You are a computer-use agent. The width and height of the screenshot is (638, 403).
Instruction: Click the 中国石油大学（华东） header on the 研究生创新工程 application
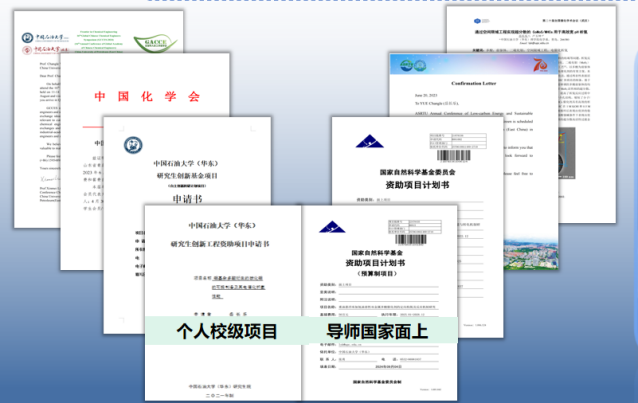pos(222,226)
